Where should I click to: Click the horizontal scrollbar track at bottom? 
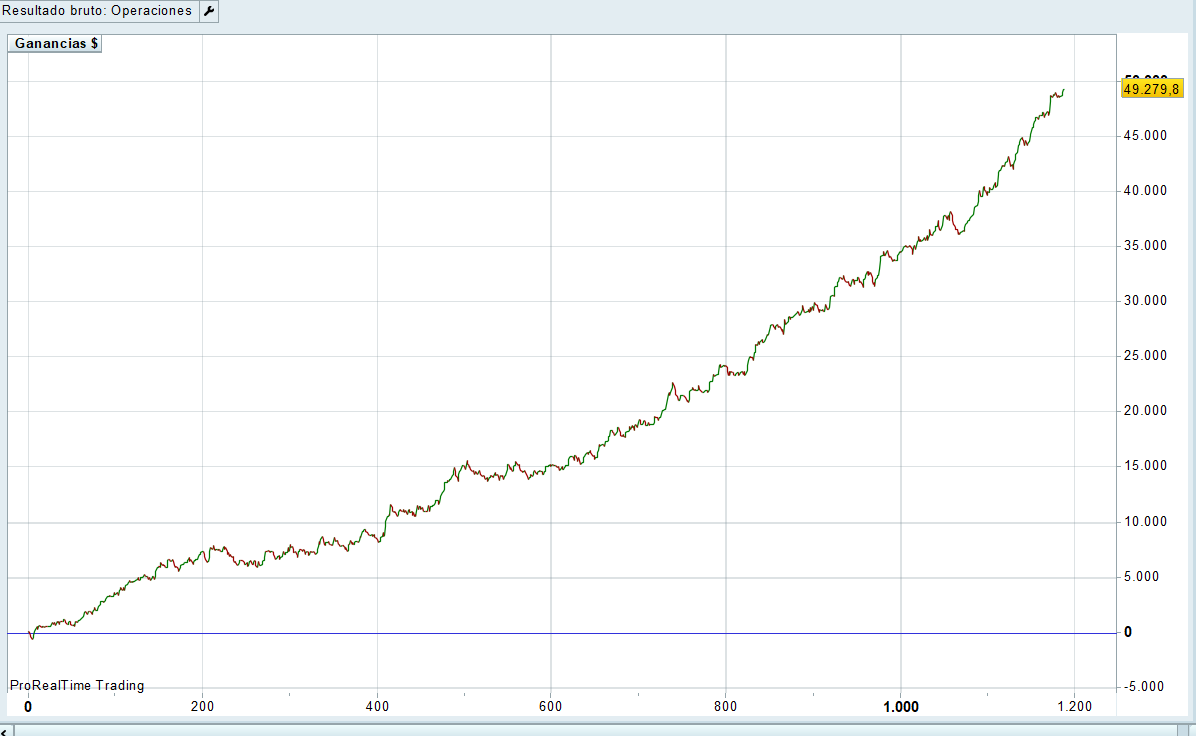click(x=600, y=731)
